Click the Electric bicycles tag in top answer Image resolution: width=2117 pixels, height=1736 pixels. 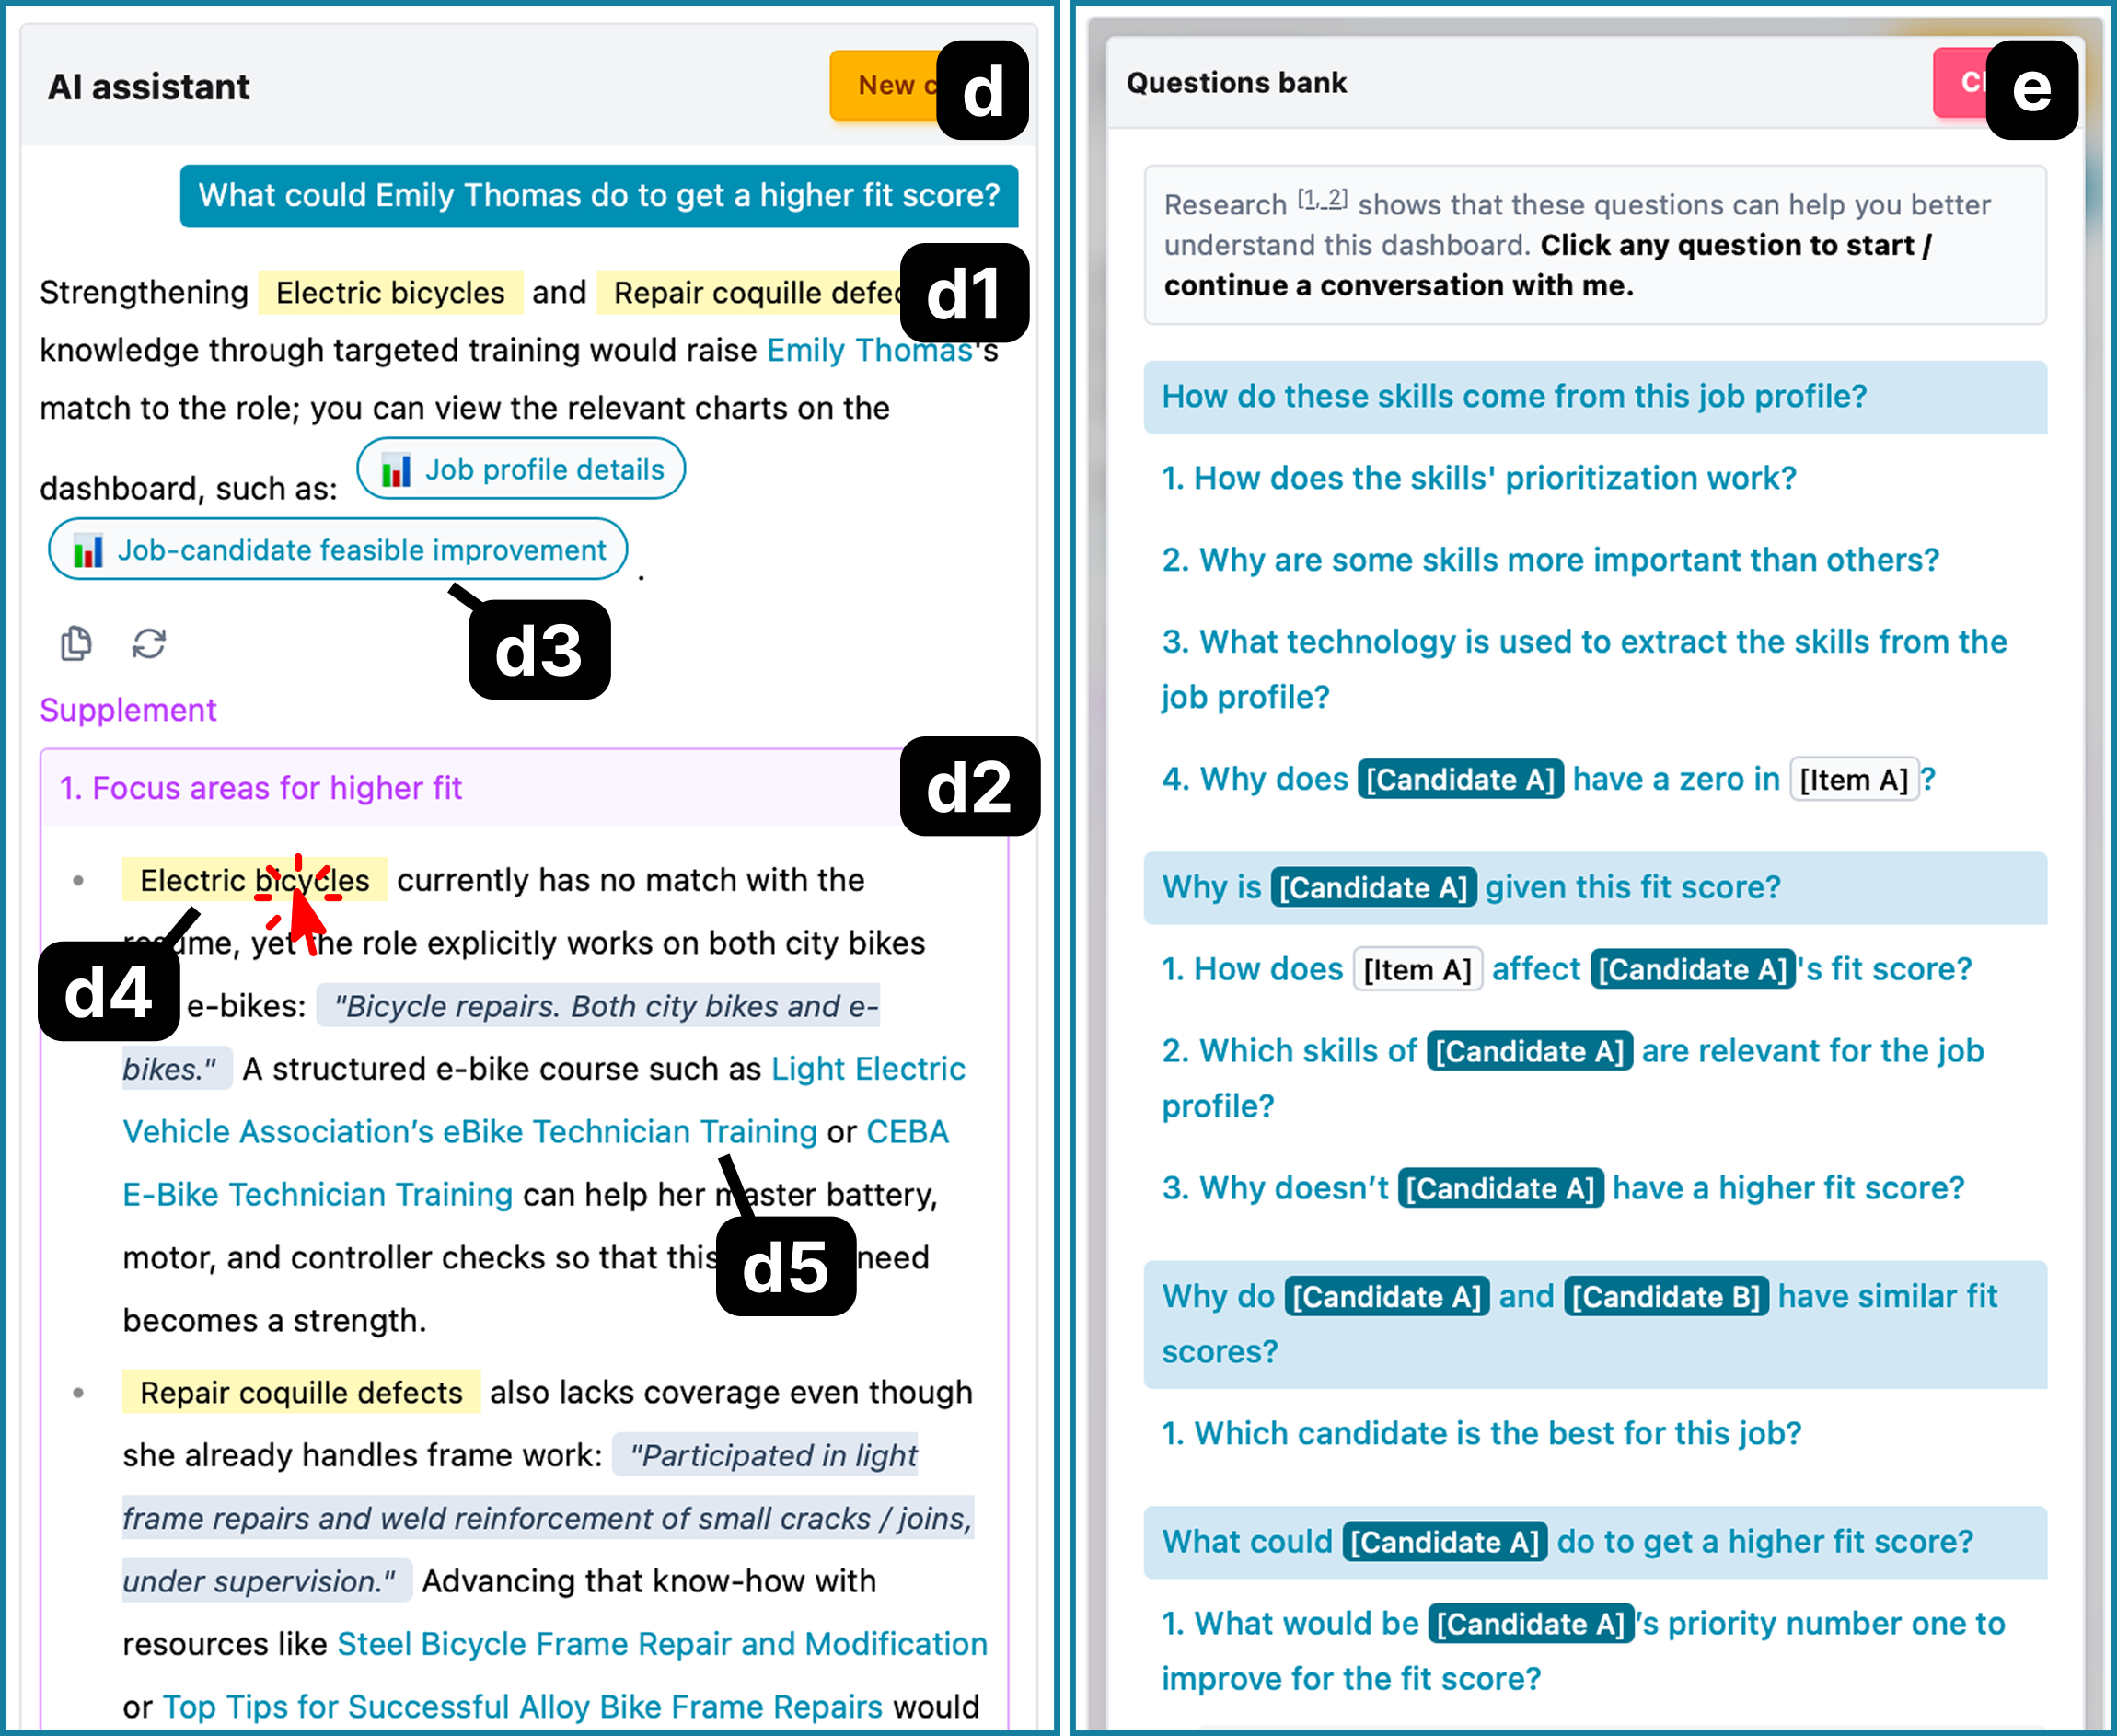point(390,293)
